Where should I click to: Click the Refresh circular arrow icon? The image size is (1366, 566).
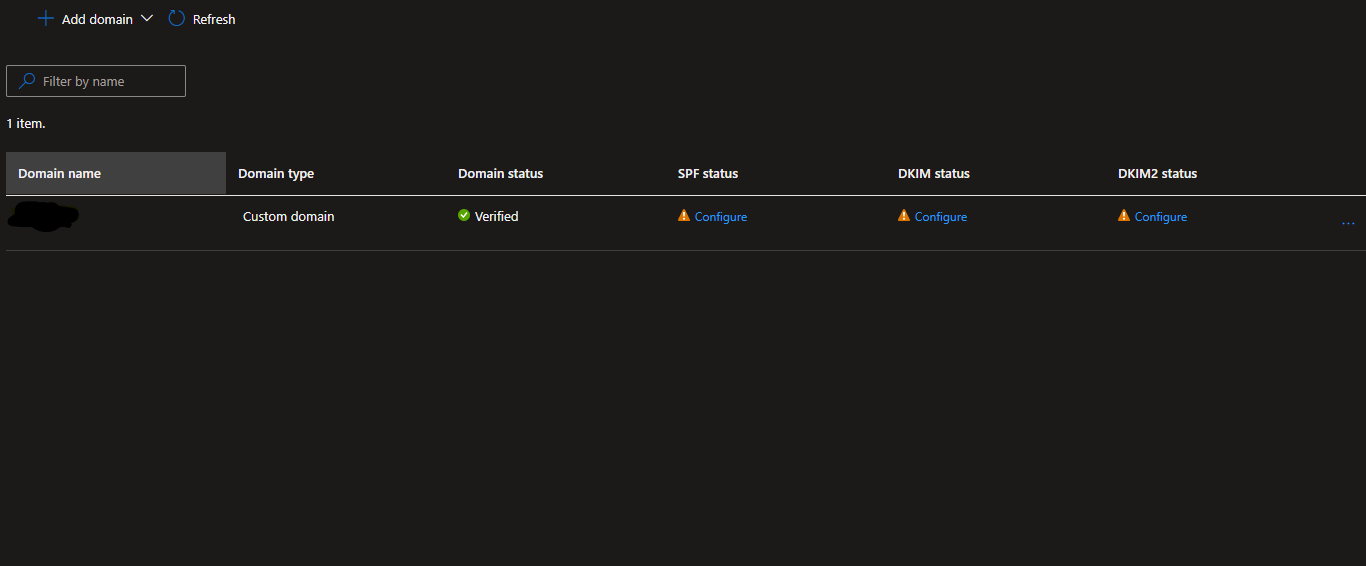point(177,18)
